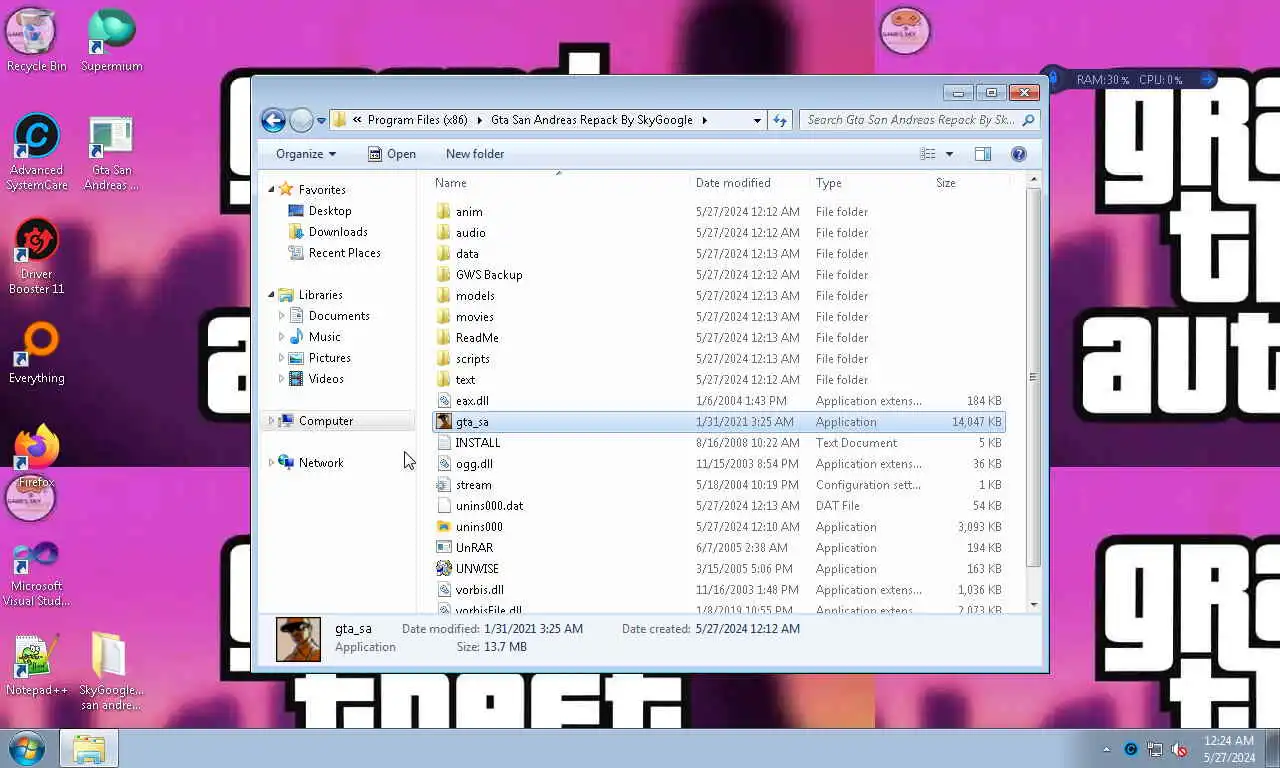Open Advanced SystemCare desktop shortcut

coord(36,152)
